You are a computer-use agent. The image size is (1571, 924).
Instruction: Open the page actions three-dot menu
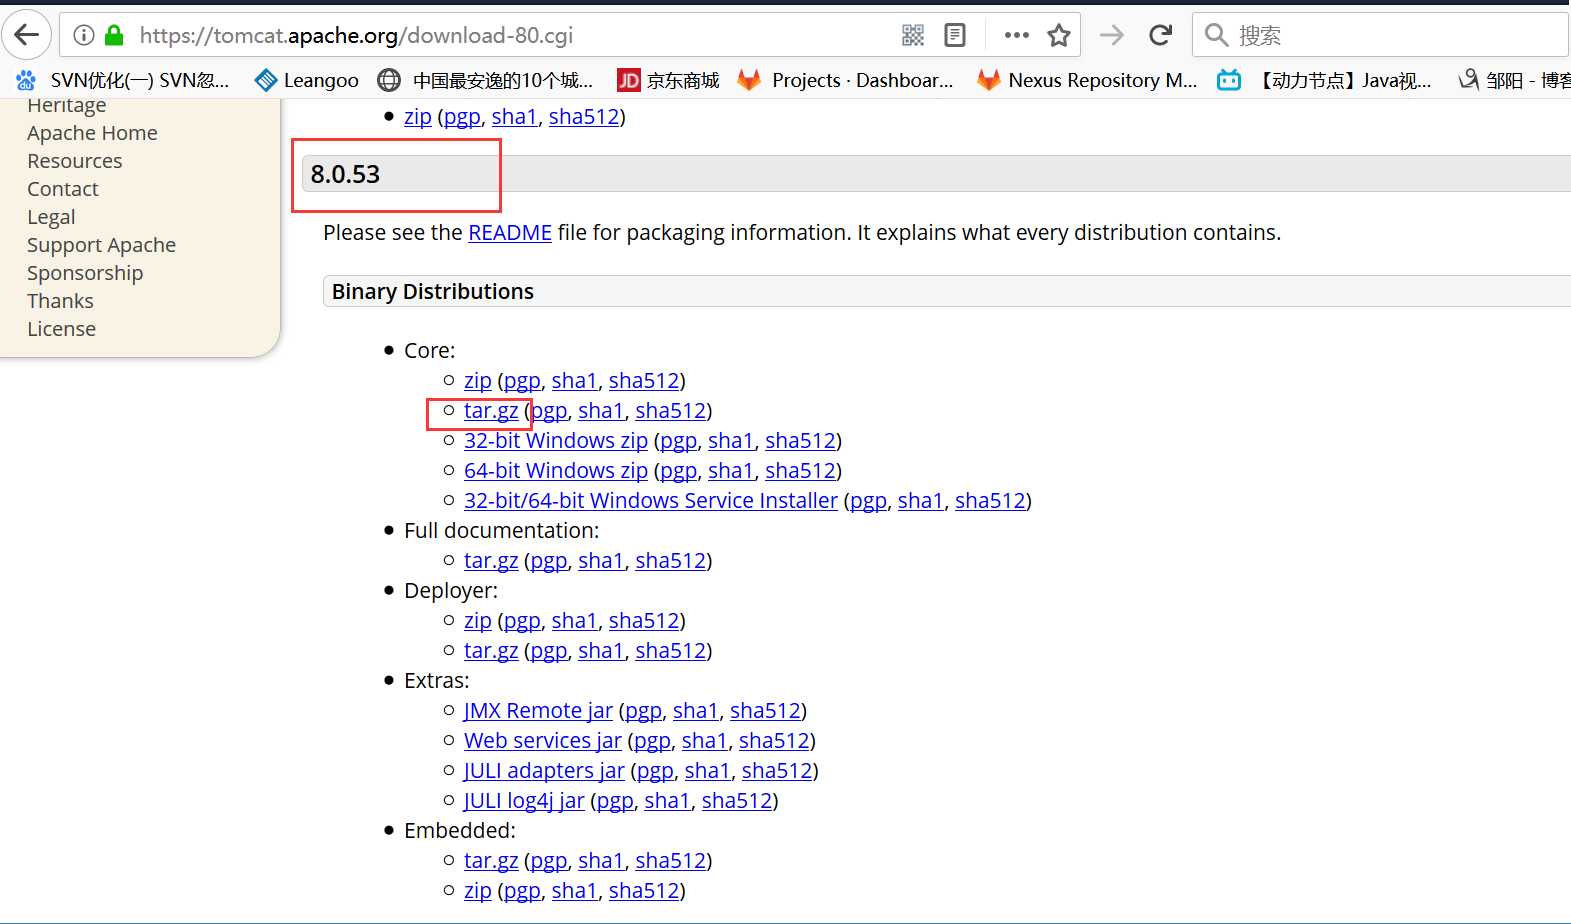tap(1017, 35)
